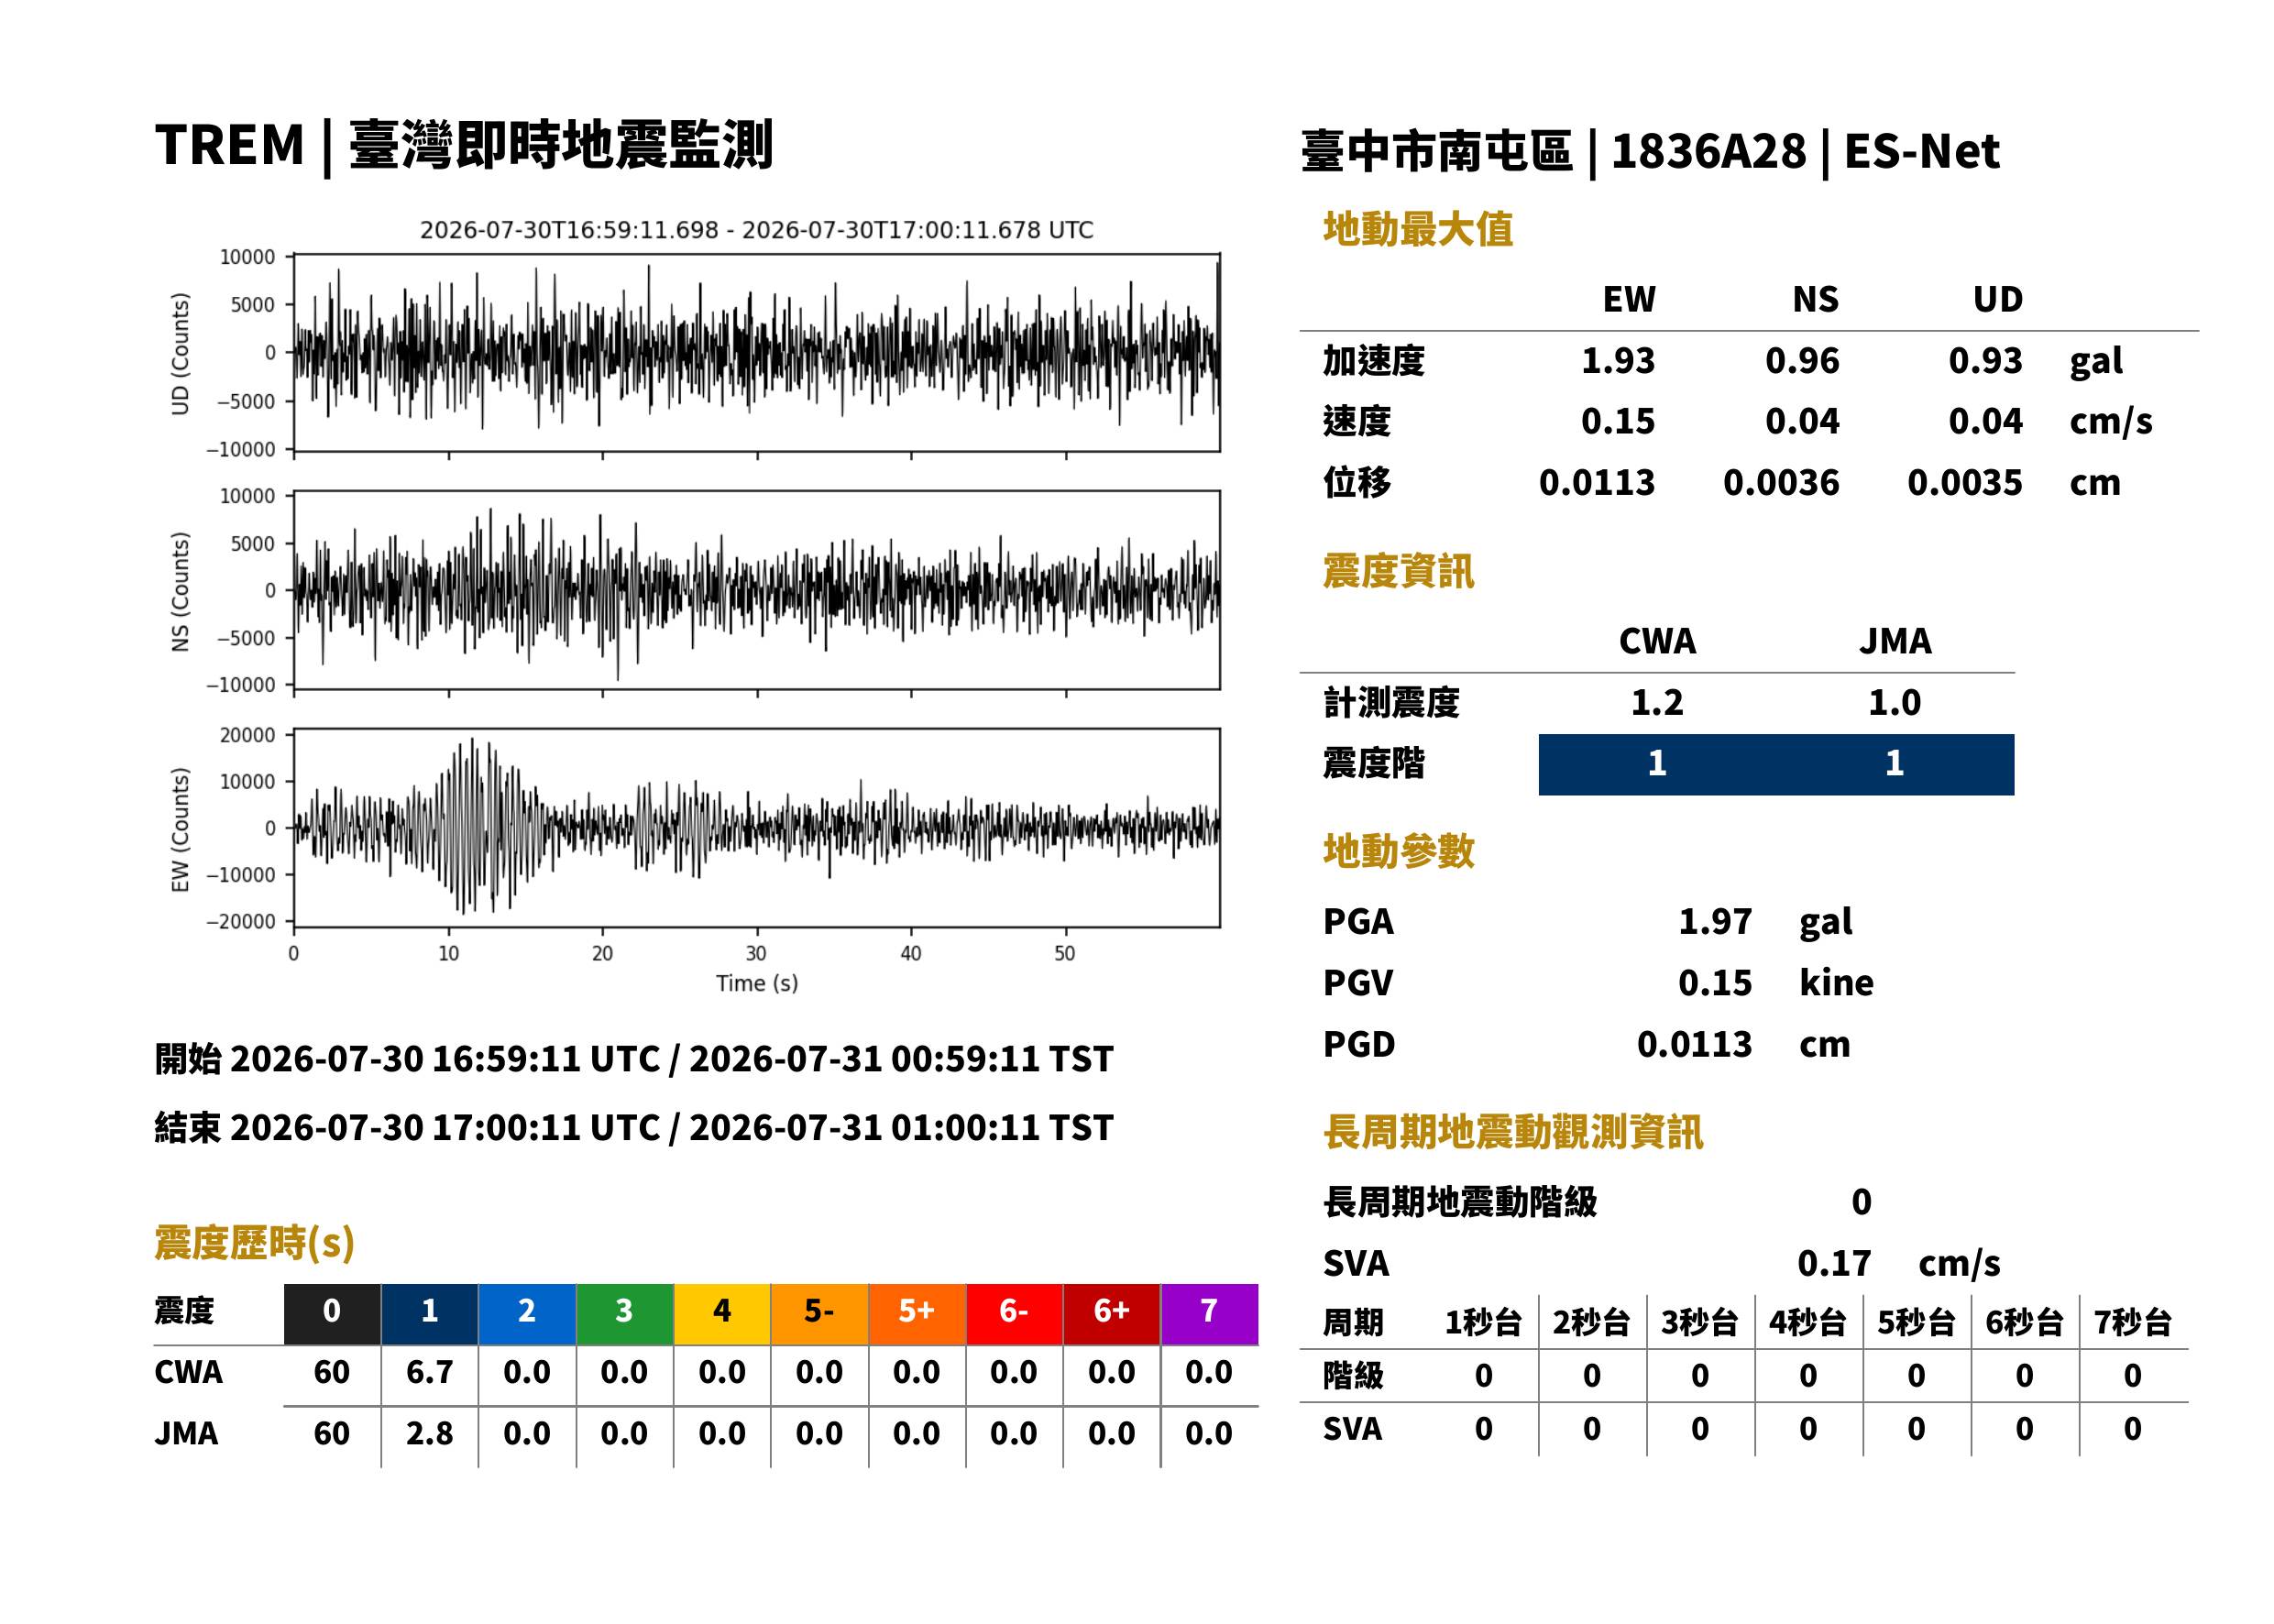Click the TREM title heading
This screenshot has height=1624, width=2274.
pos(463,145)
